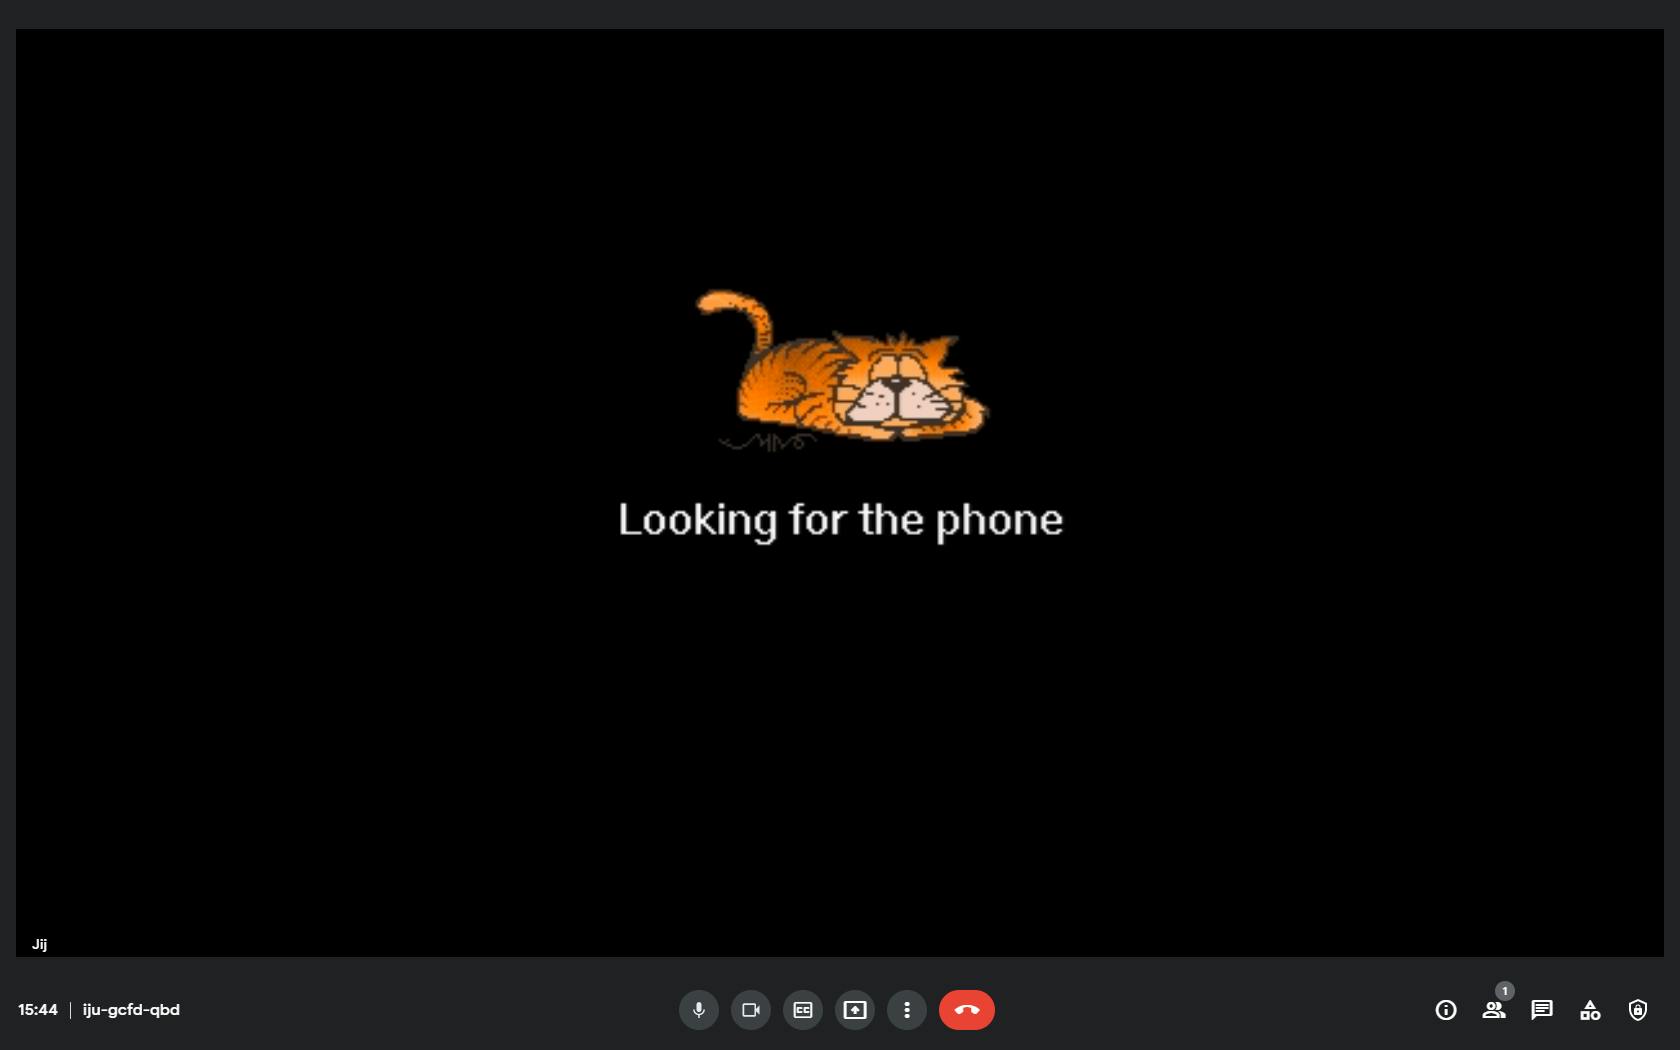Image resolution: width=1680 pixels, height=1050 pixels.
Task: Open host controls shield icon
Action: point(1638,1010)
